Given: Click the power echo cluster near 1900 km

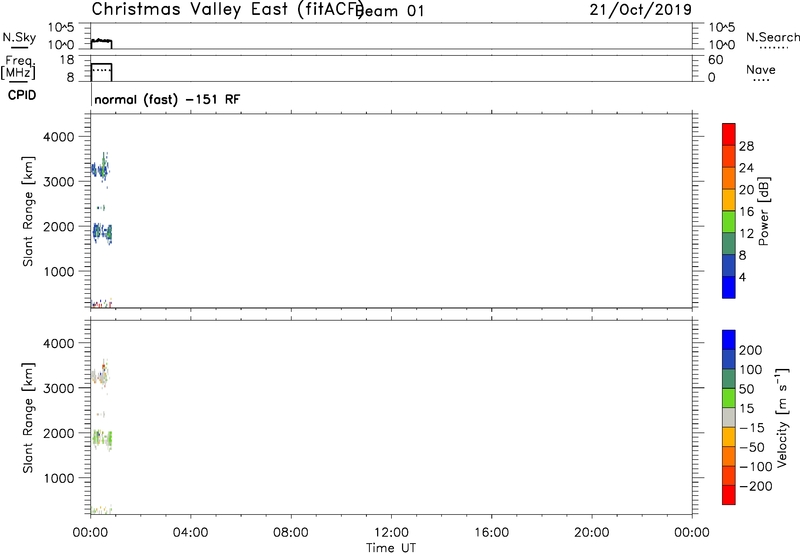Looking at the screenshot, I should coord(102,233).
